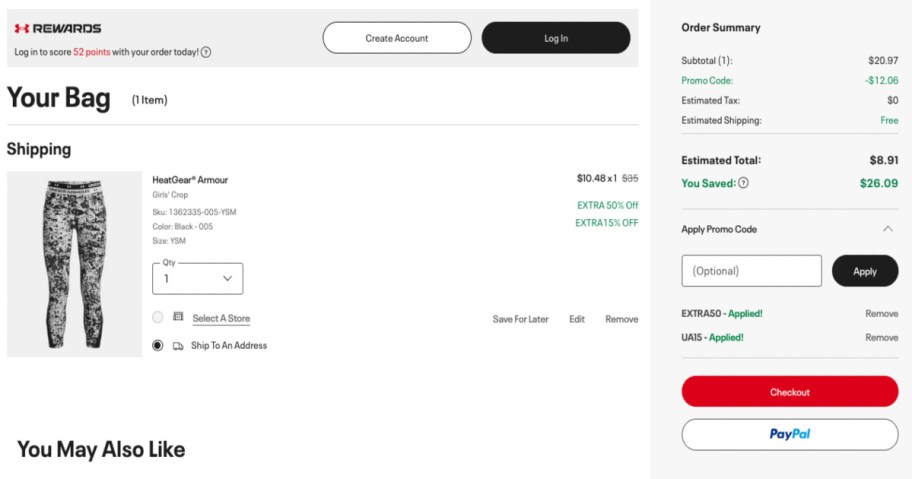Open You Saved info help icon
This screenshot has width=912, height=479.
(x=743, y=183)
